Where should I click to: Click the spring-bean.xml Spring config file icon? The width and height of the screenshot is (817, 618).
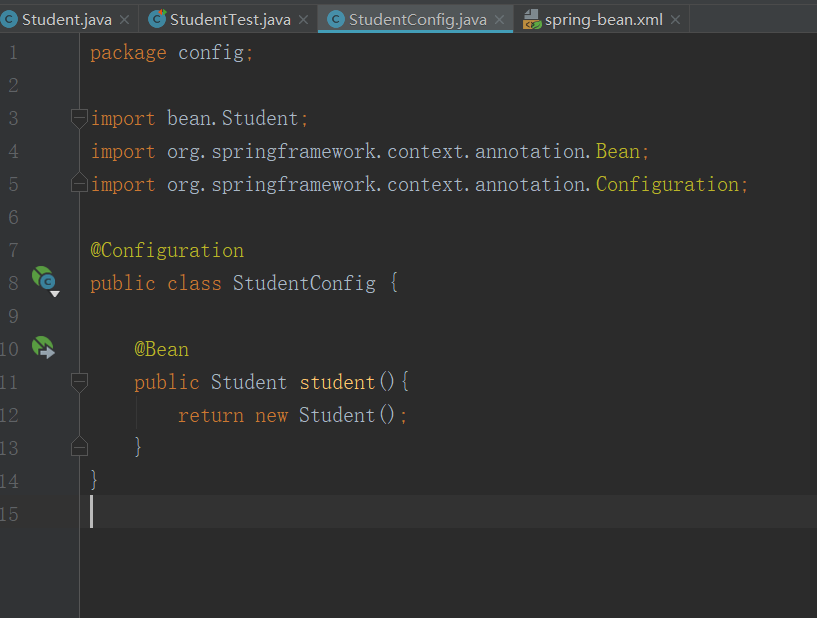click(531, 20)
